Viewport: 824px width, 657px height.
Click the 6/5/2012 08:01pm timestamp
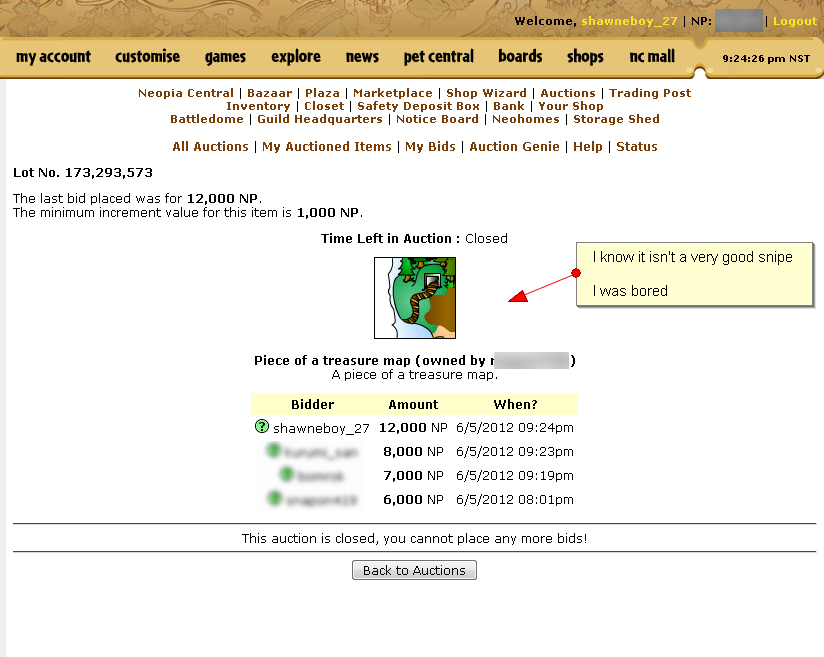point(515,500)
